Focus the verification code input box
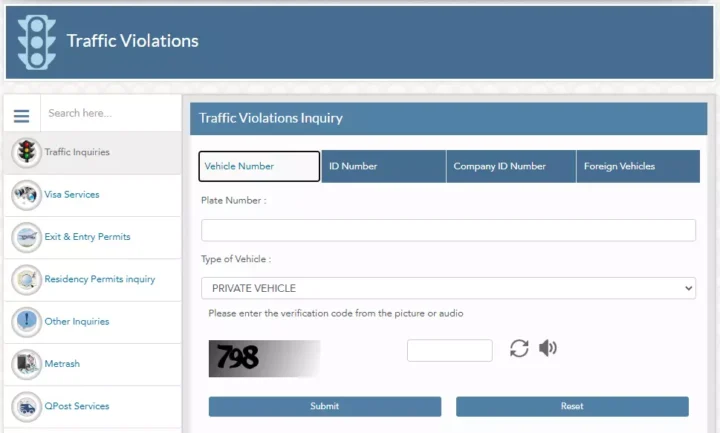This screenshot has width=720, height=433. (450, 350)
